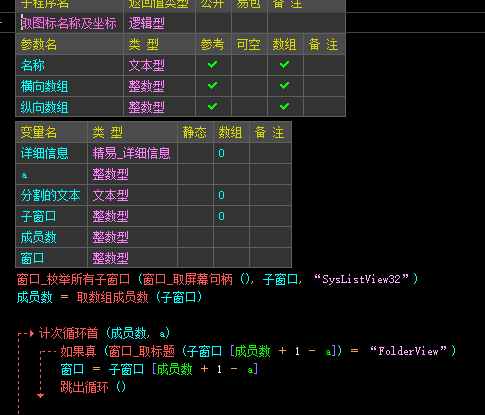Click 计次循环首 loop statement

pyautogui.click(x=68, y=333)
